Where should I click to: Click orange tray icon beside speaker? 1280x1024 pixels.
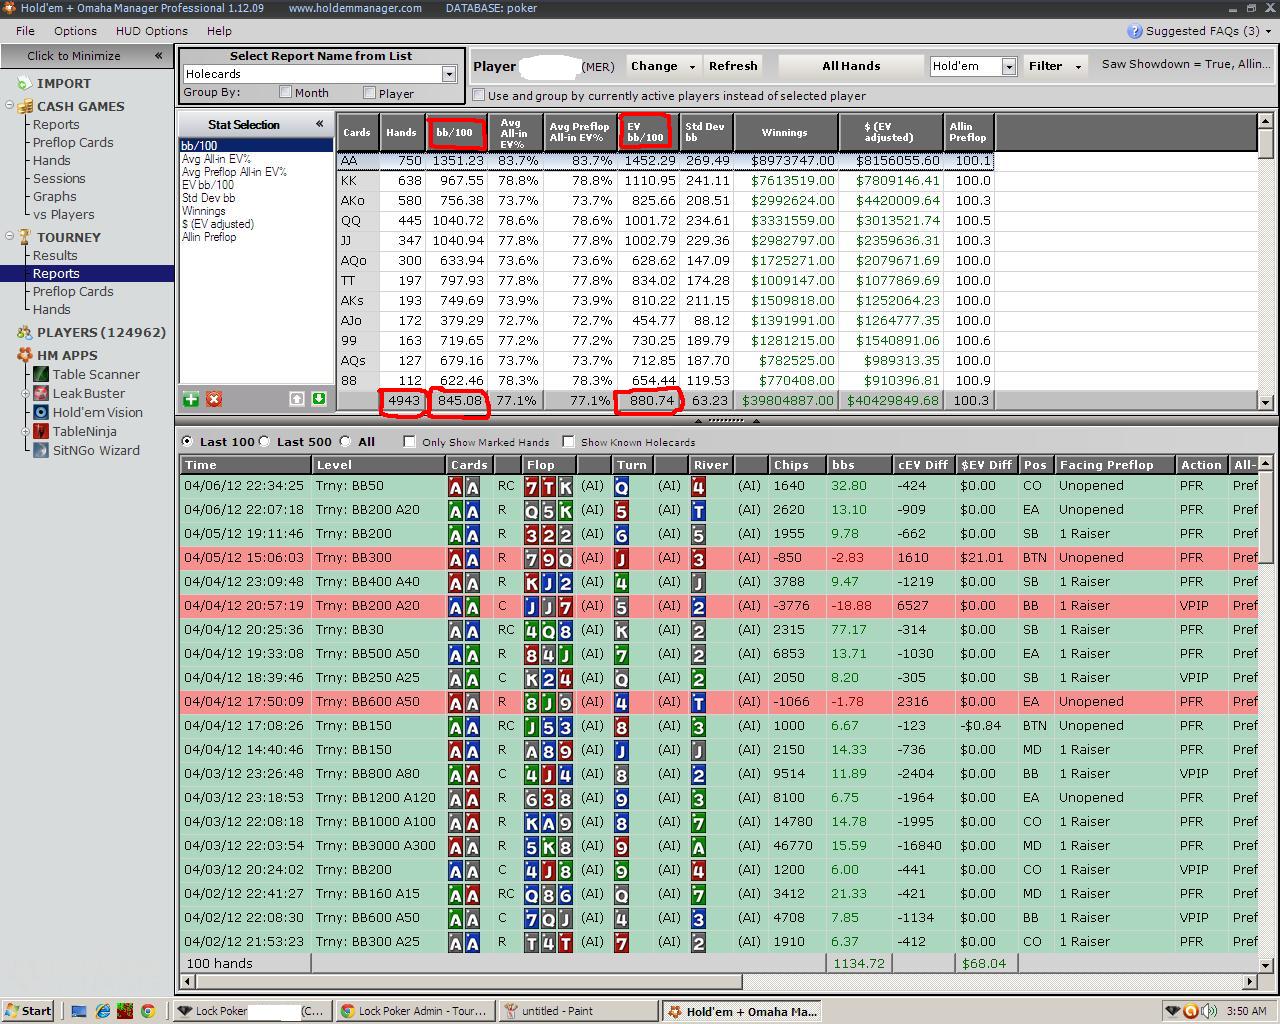[x=1191, y=1011]
